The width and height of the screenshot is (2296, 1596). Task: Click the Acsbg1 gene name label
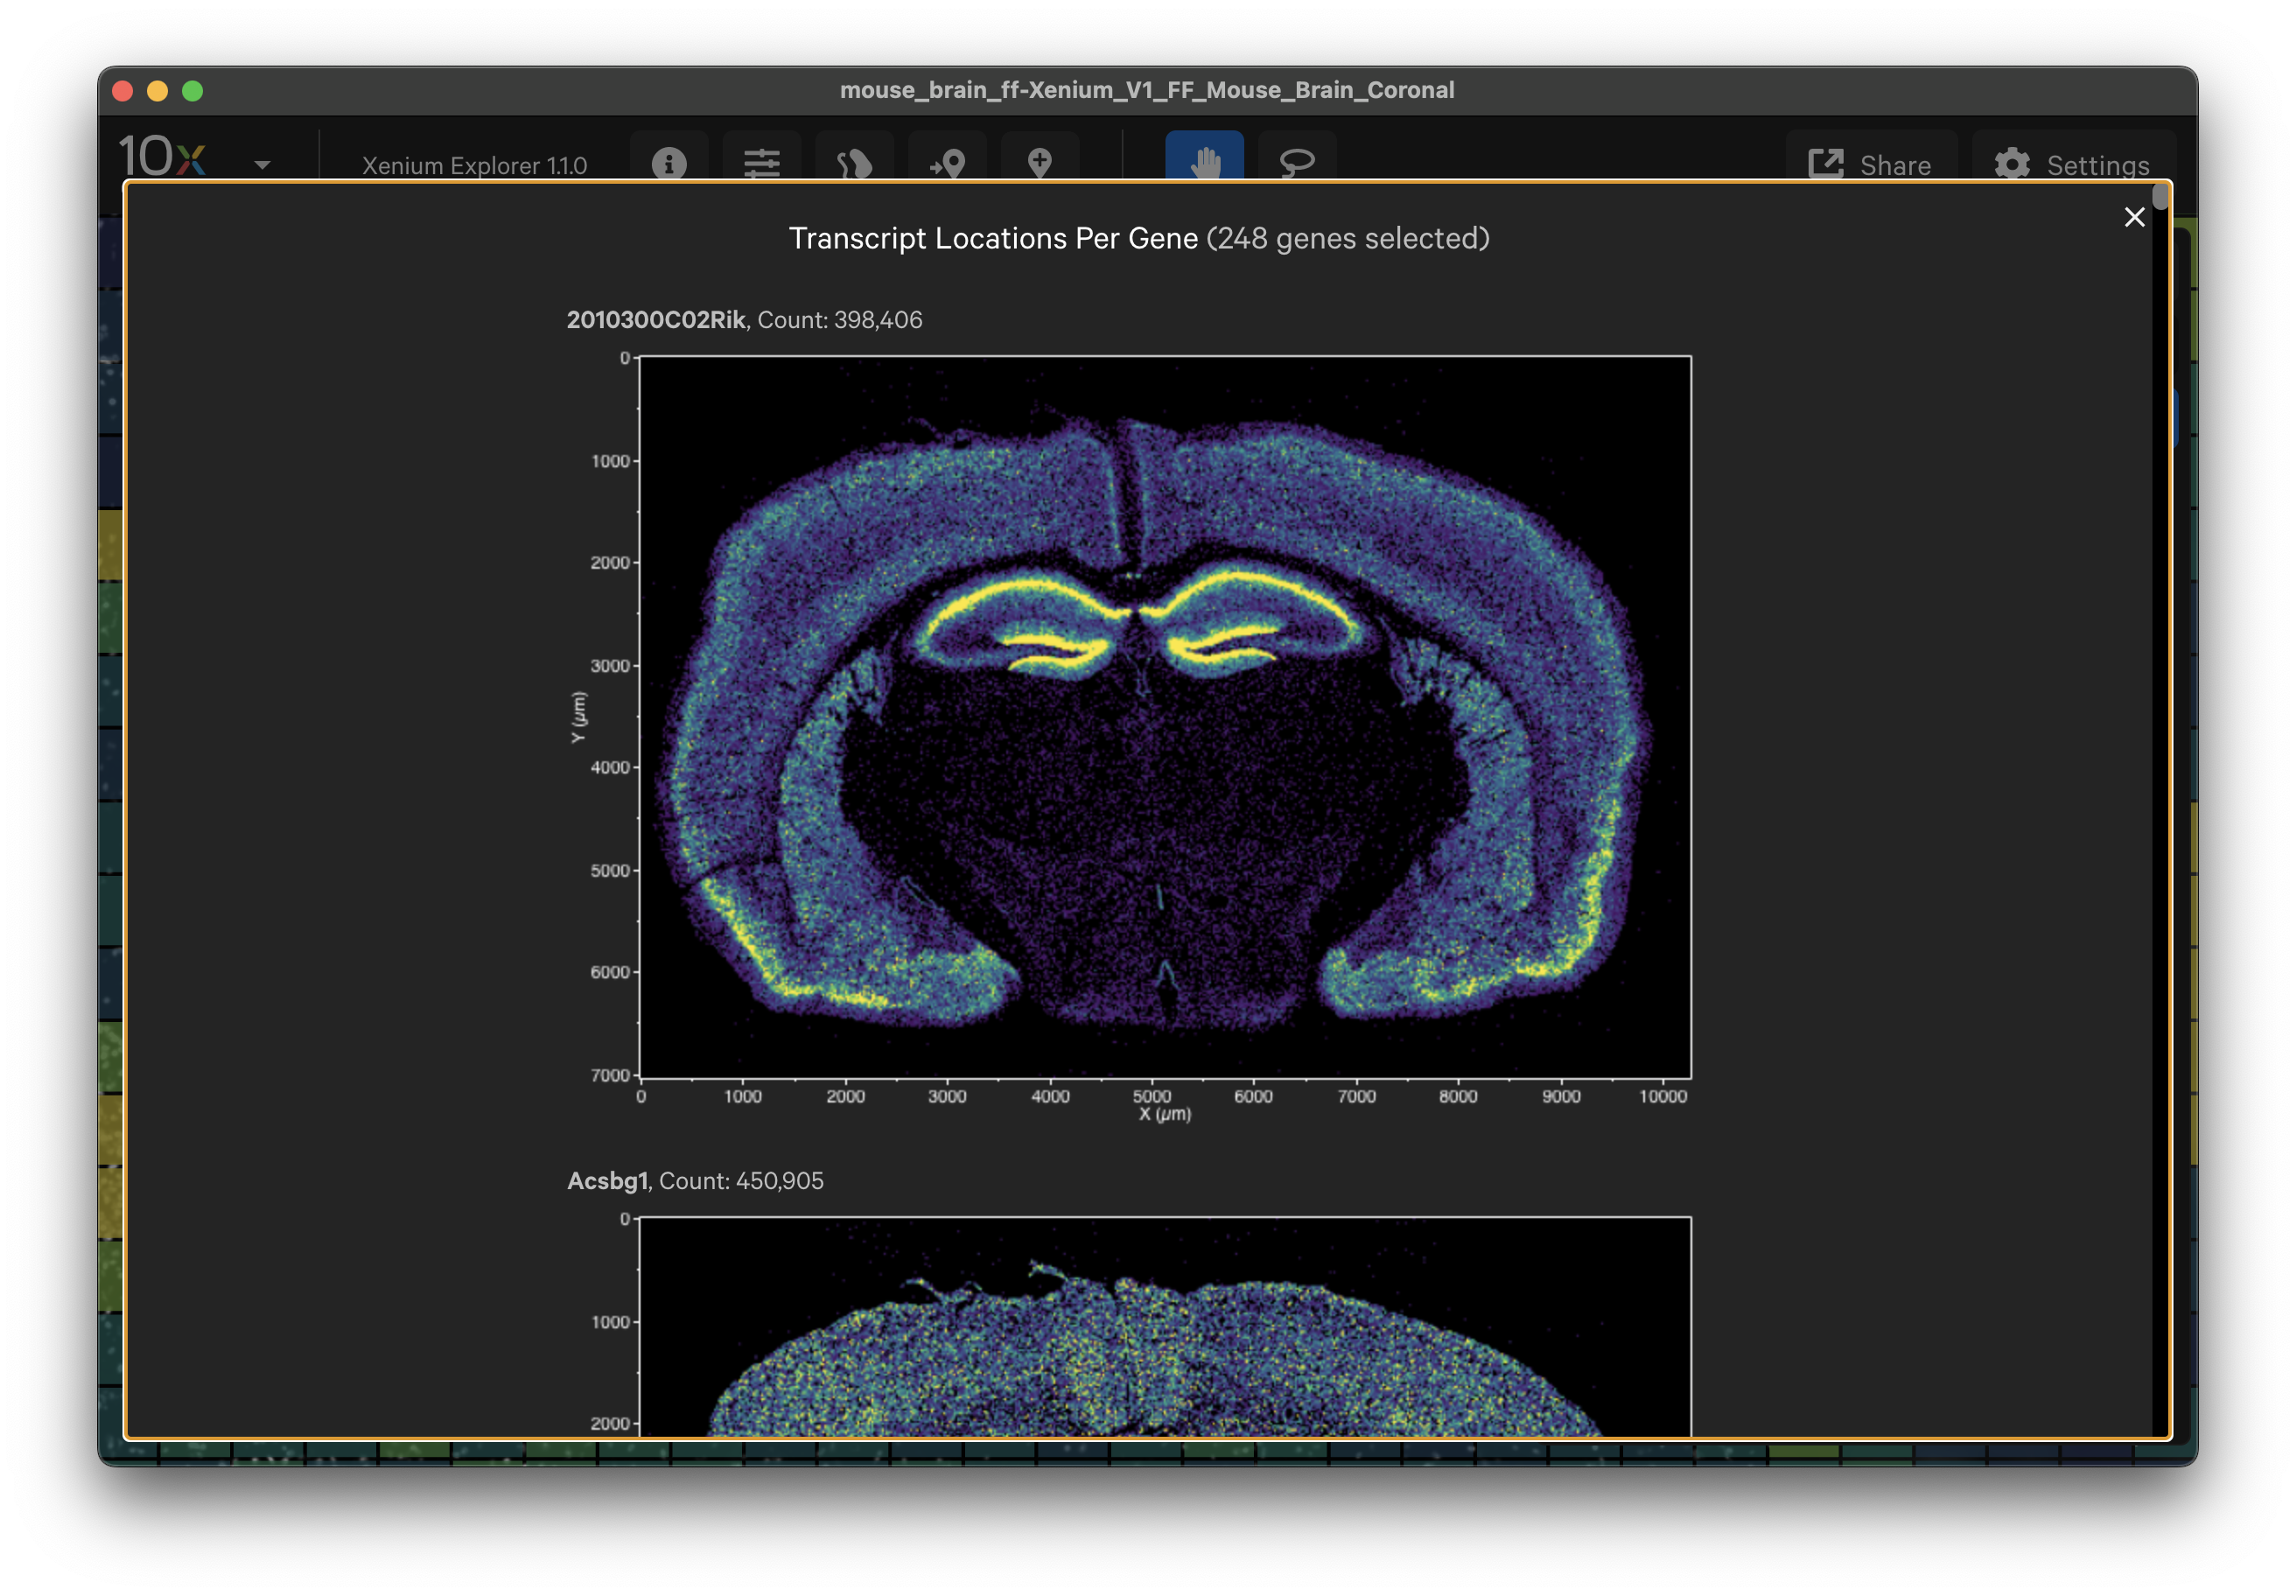click(x=608, y=1181)
